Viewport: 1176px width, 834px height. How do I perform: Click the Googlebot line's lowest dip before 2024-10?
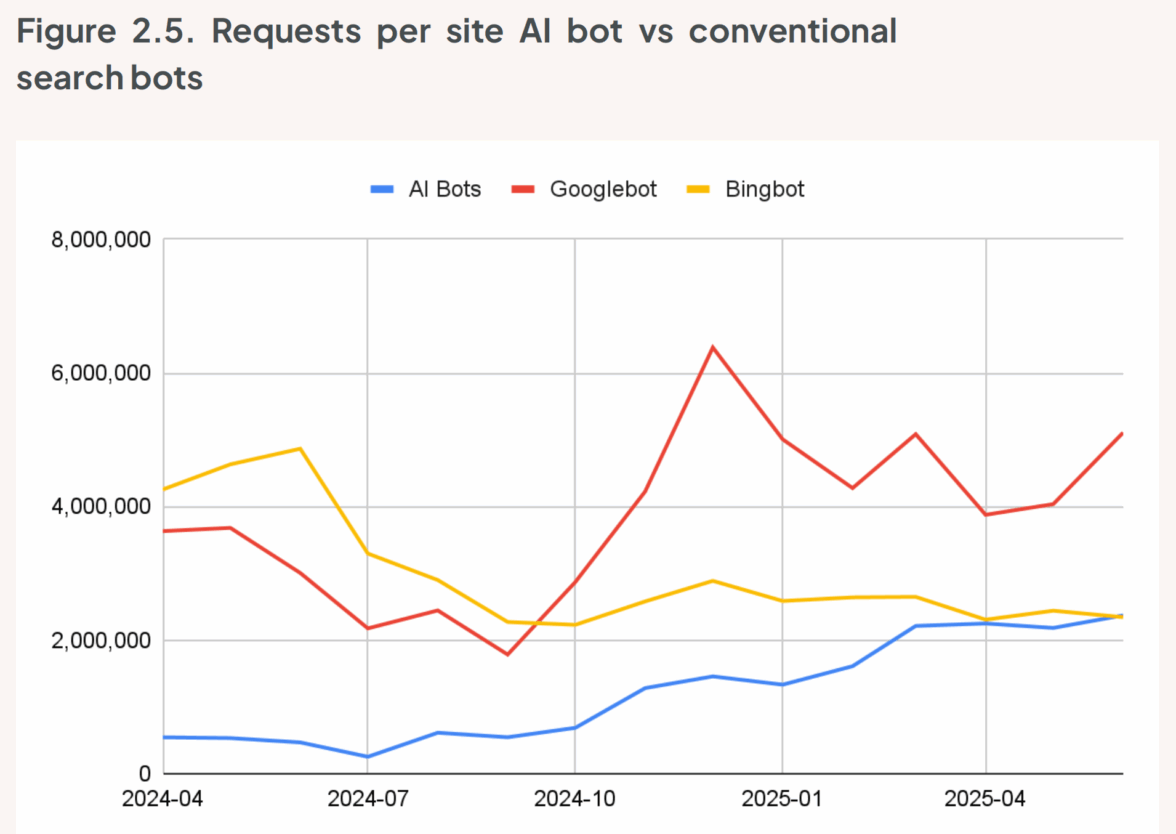point(507,654)
